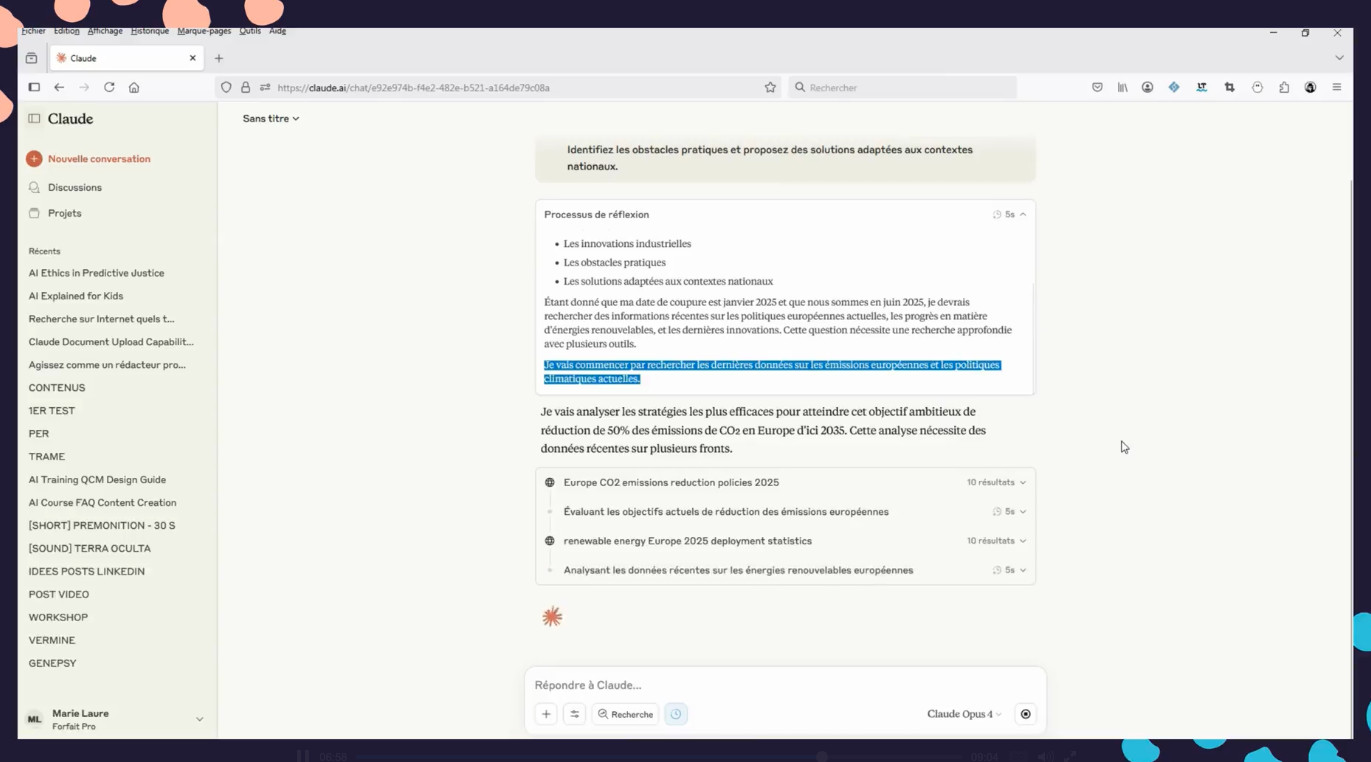
Task: Open Claude Document Upload Capabilit... chat
Action: point(111,342)
